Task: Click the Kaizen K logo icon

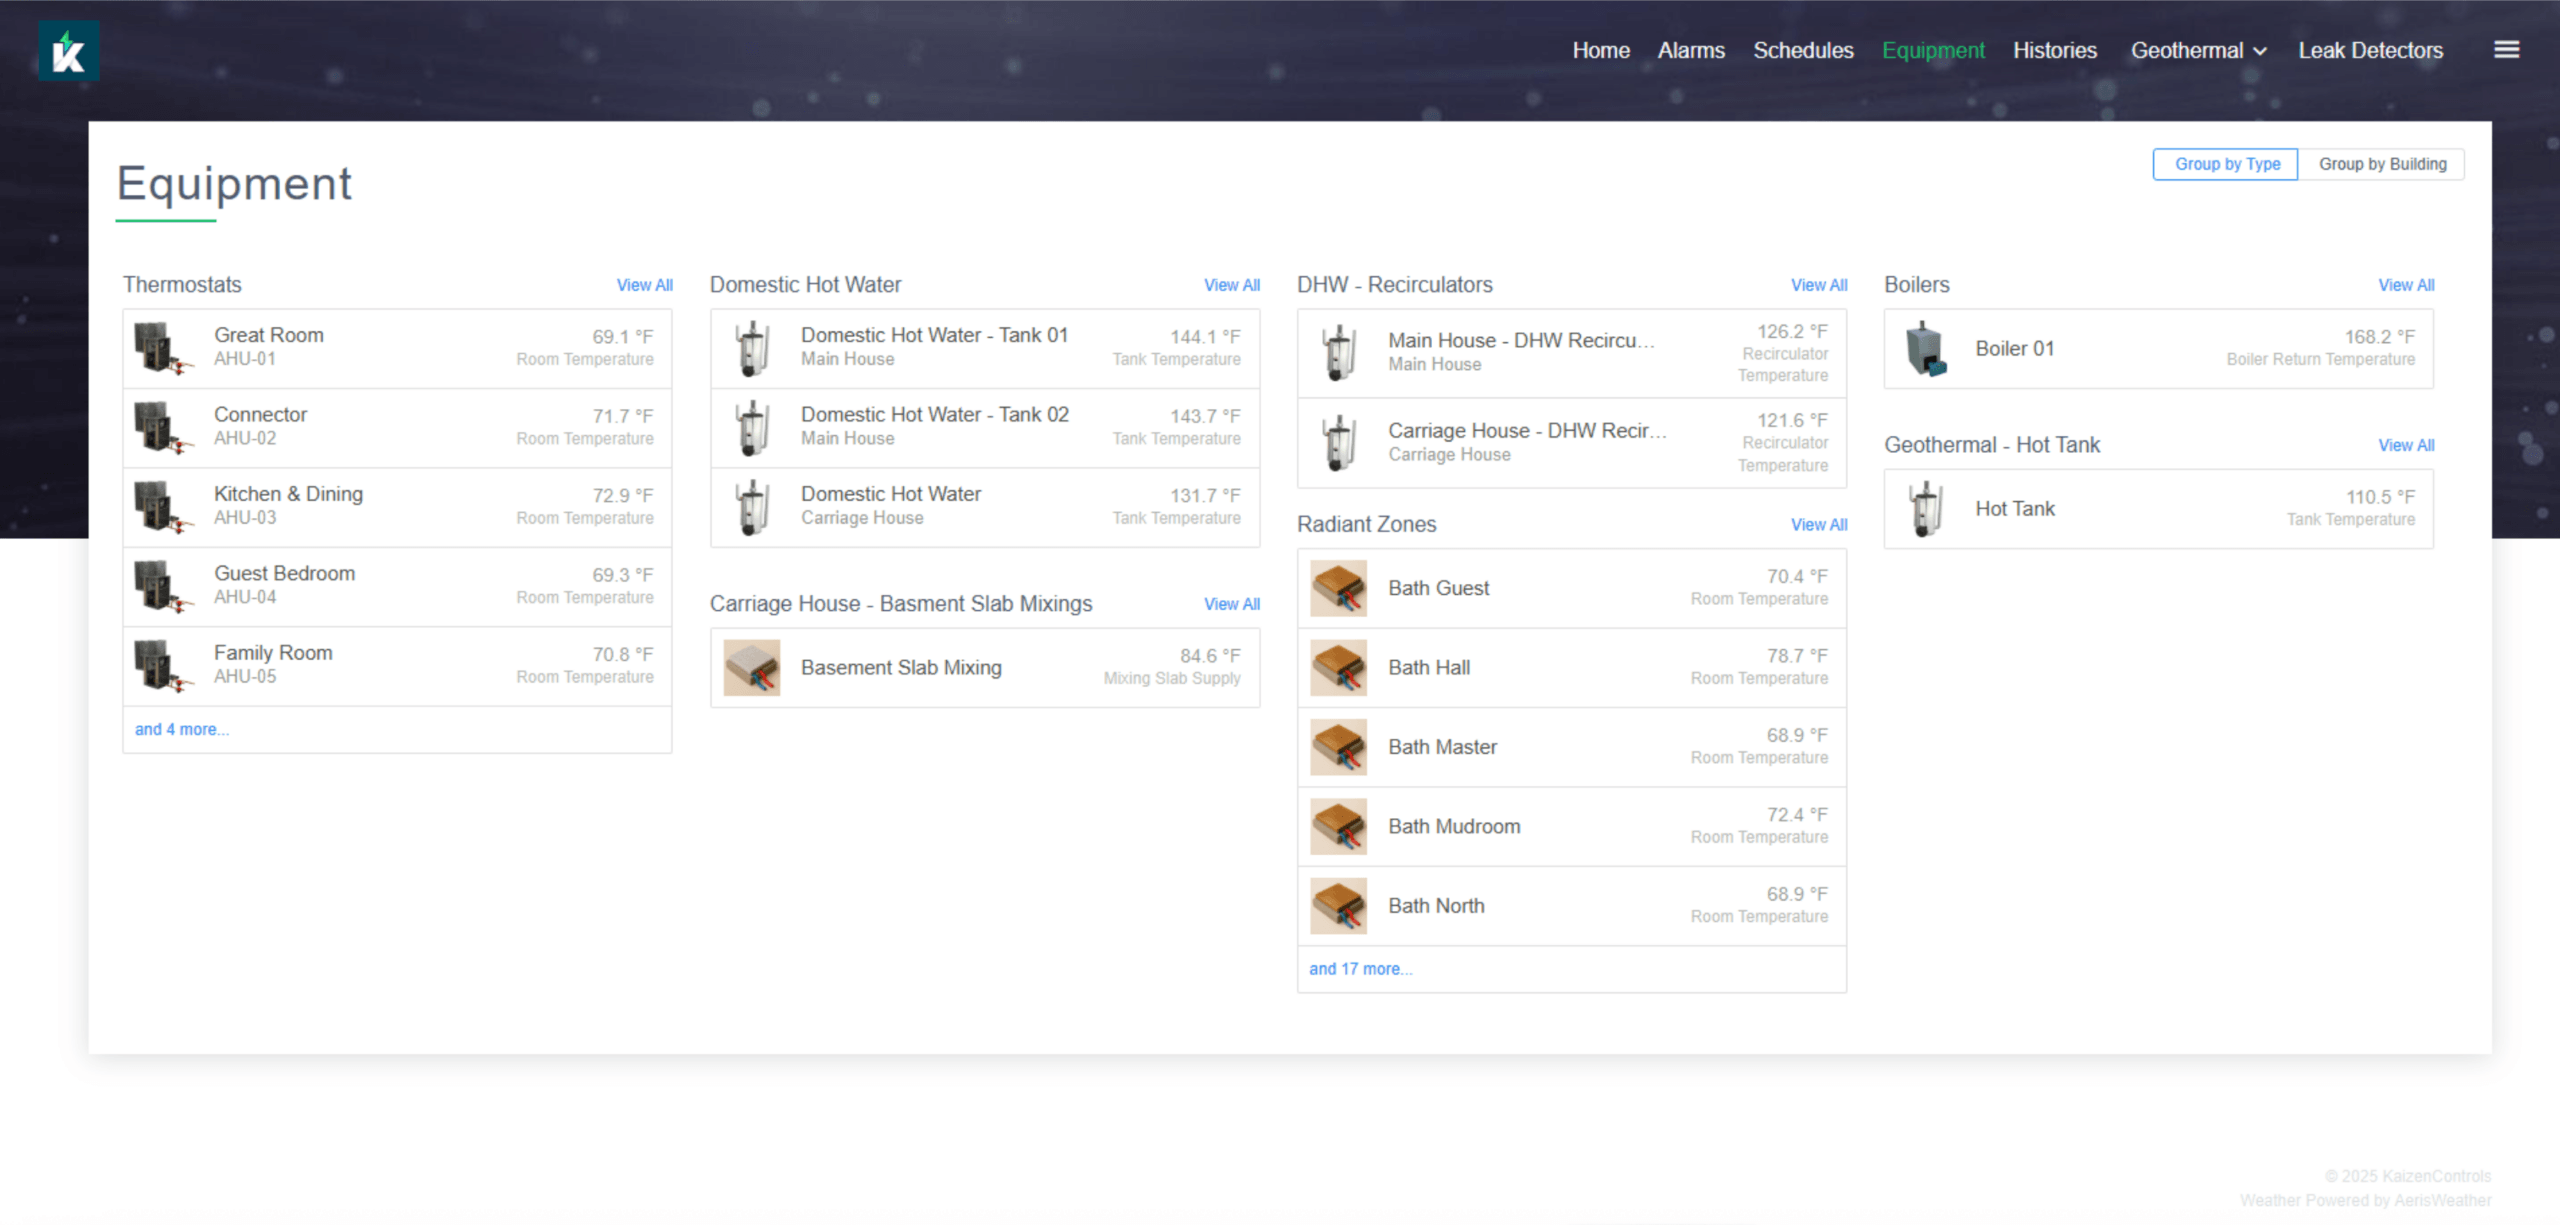Action: tap(68, 50)
